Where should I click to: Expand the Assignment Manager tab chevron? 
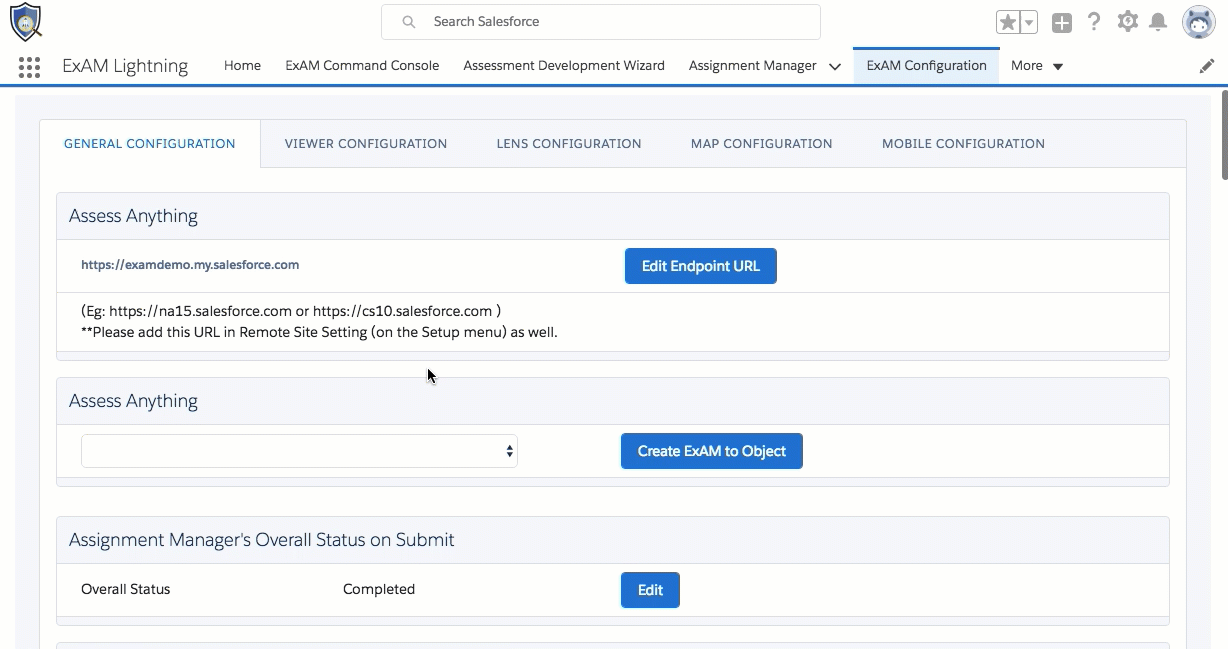[835, 66]
